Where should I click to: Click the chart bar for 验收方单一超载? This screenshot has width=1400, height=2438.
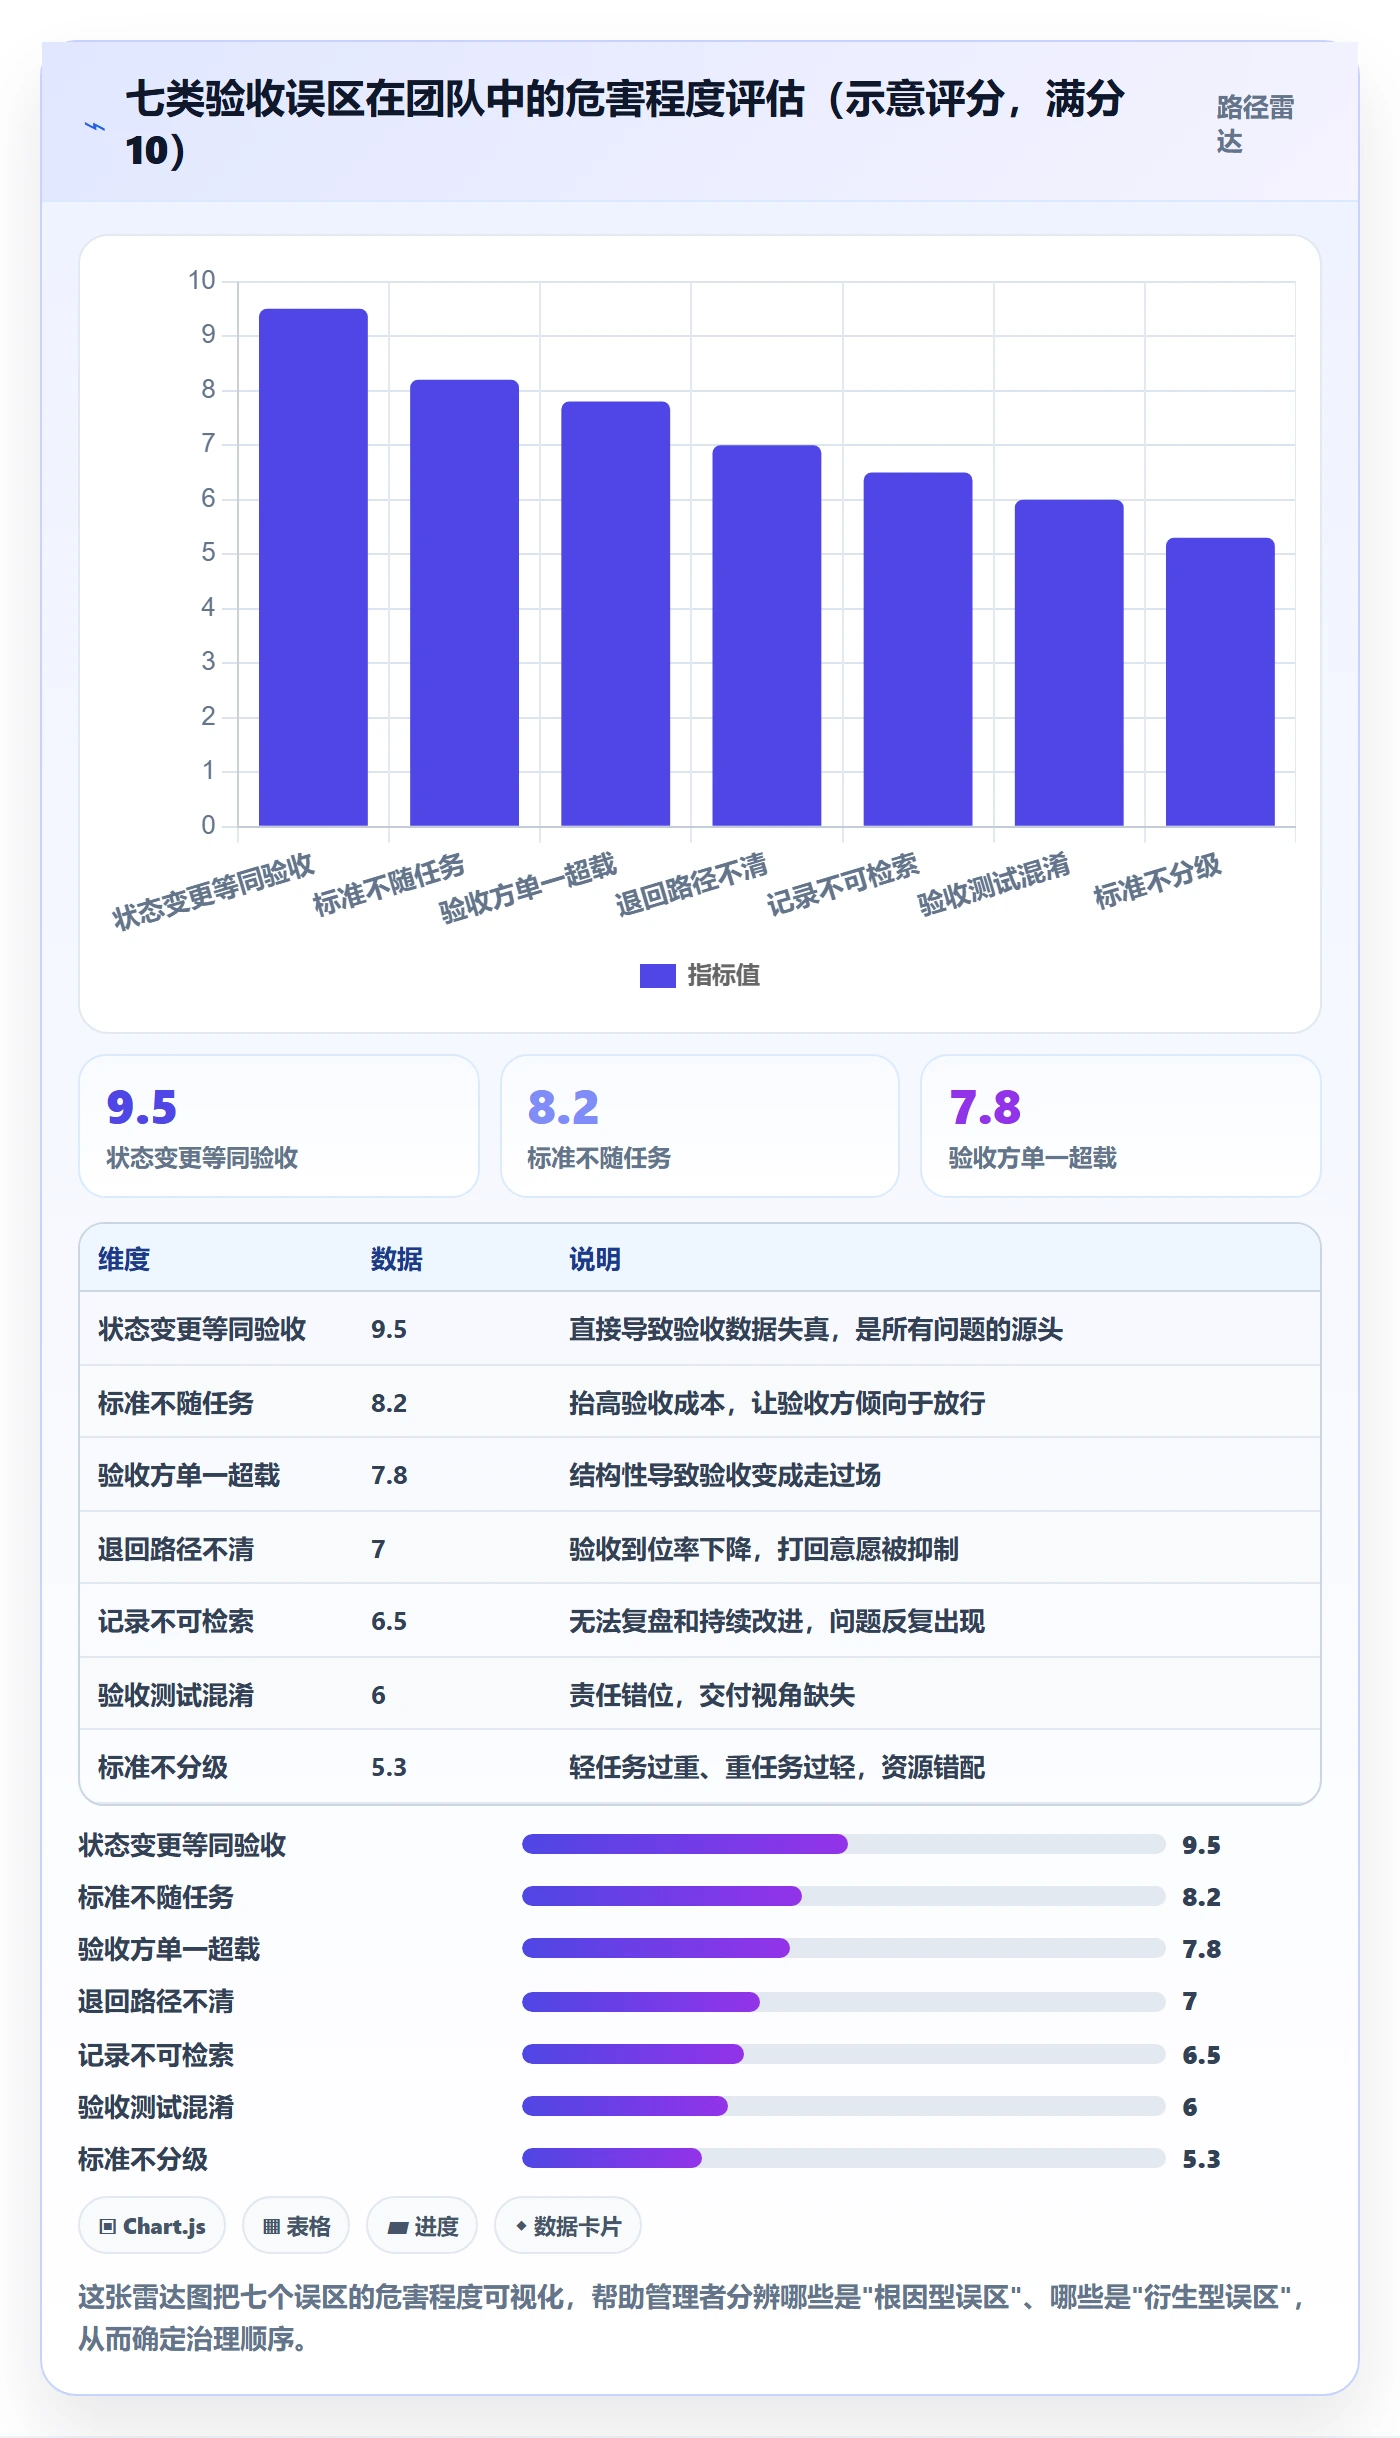tap(615, 614)
